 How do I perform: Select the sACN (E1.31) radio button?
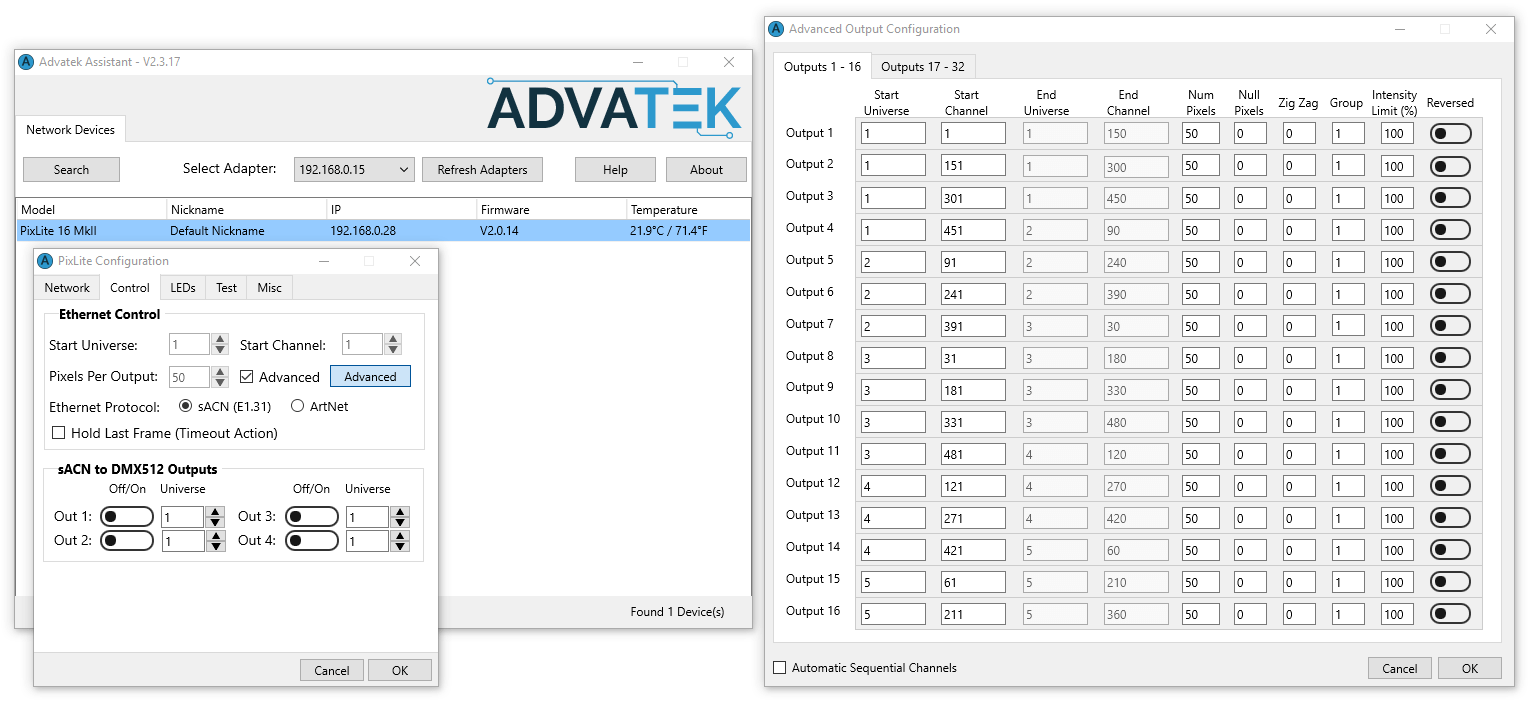coord(186,406)
